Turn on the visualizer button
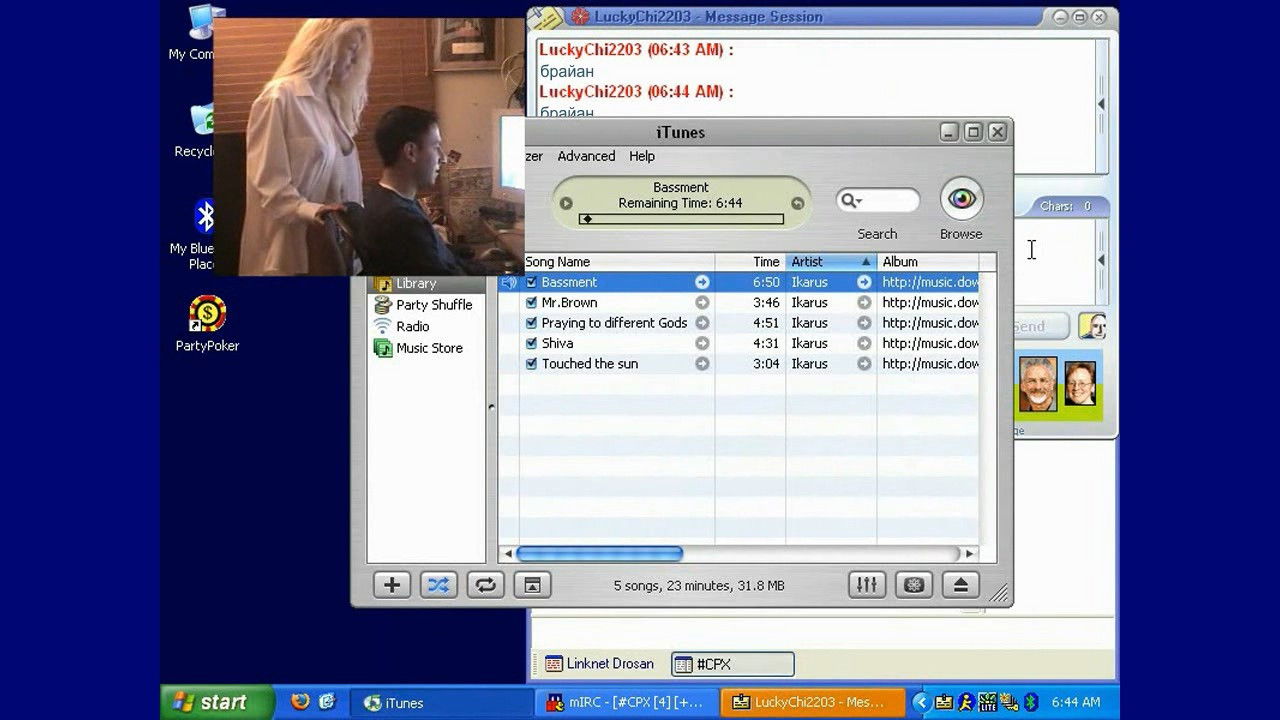 point(913,585)
